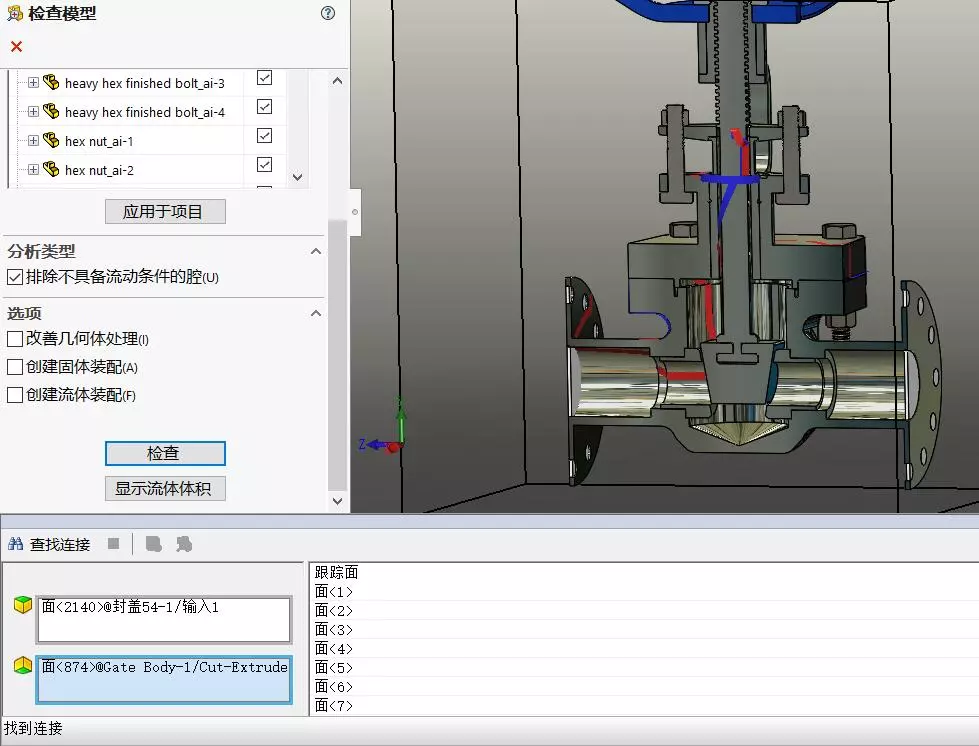Click the help question mark icon
This screenshot has width=979, height=746.
coord(328,13)
